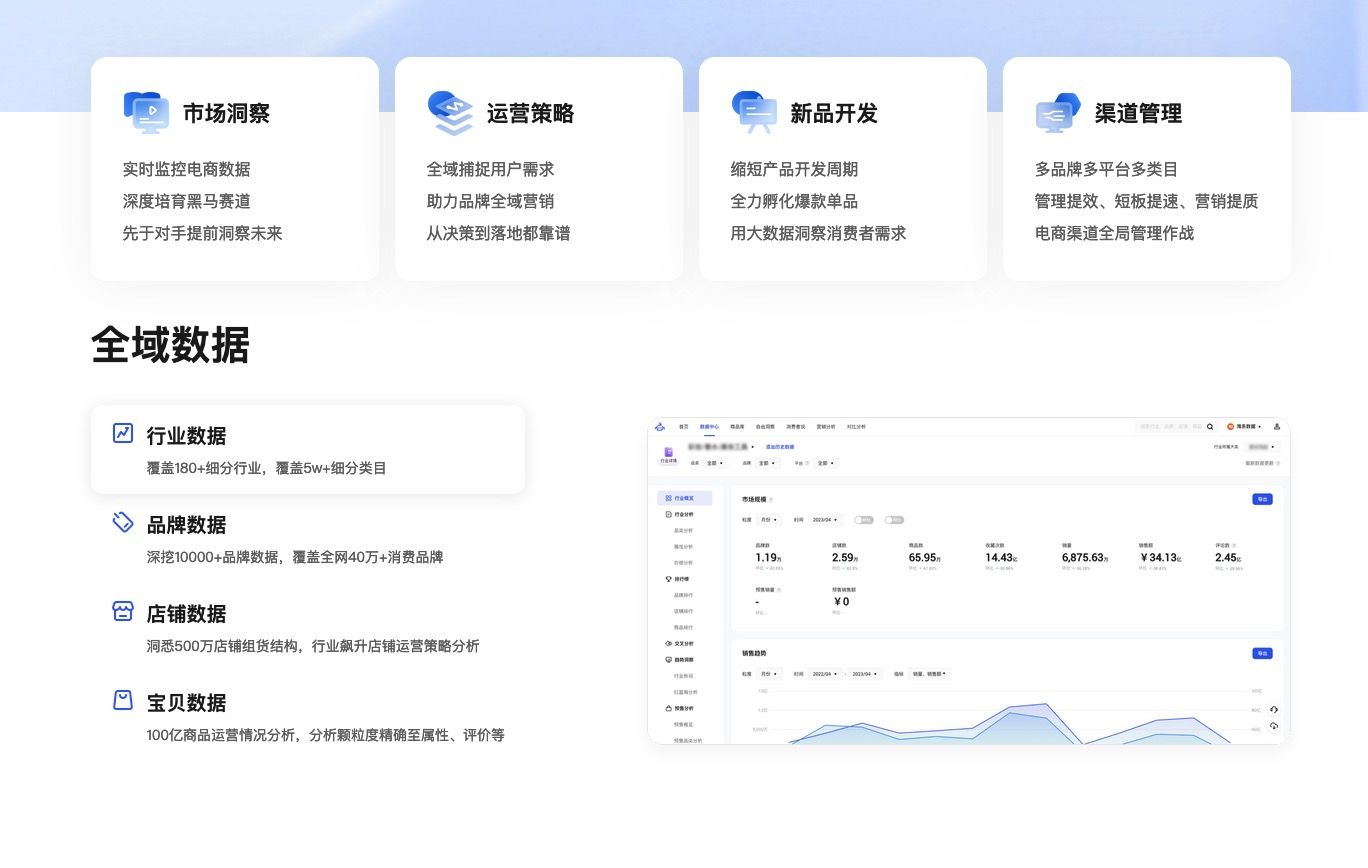Click the blue 导出 export button

tap(1262, 499)
